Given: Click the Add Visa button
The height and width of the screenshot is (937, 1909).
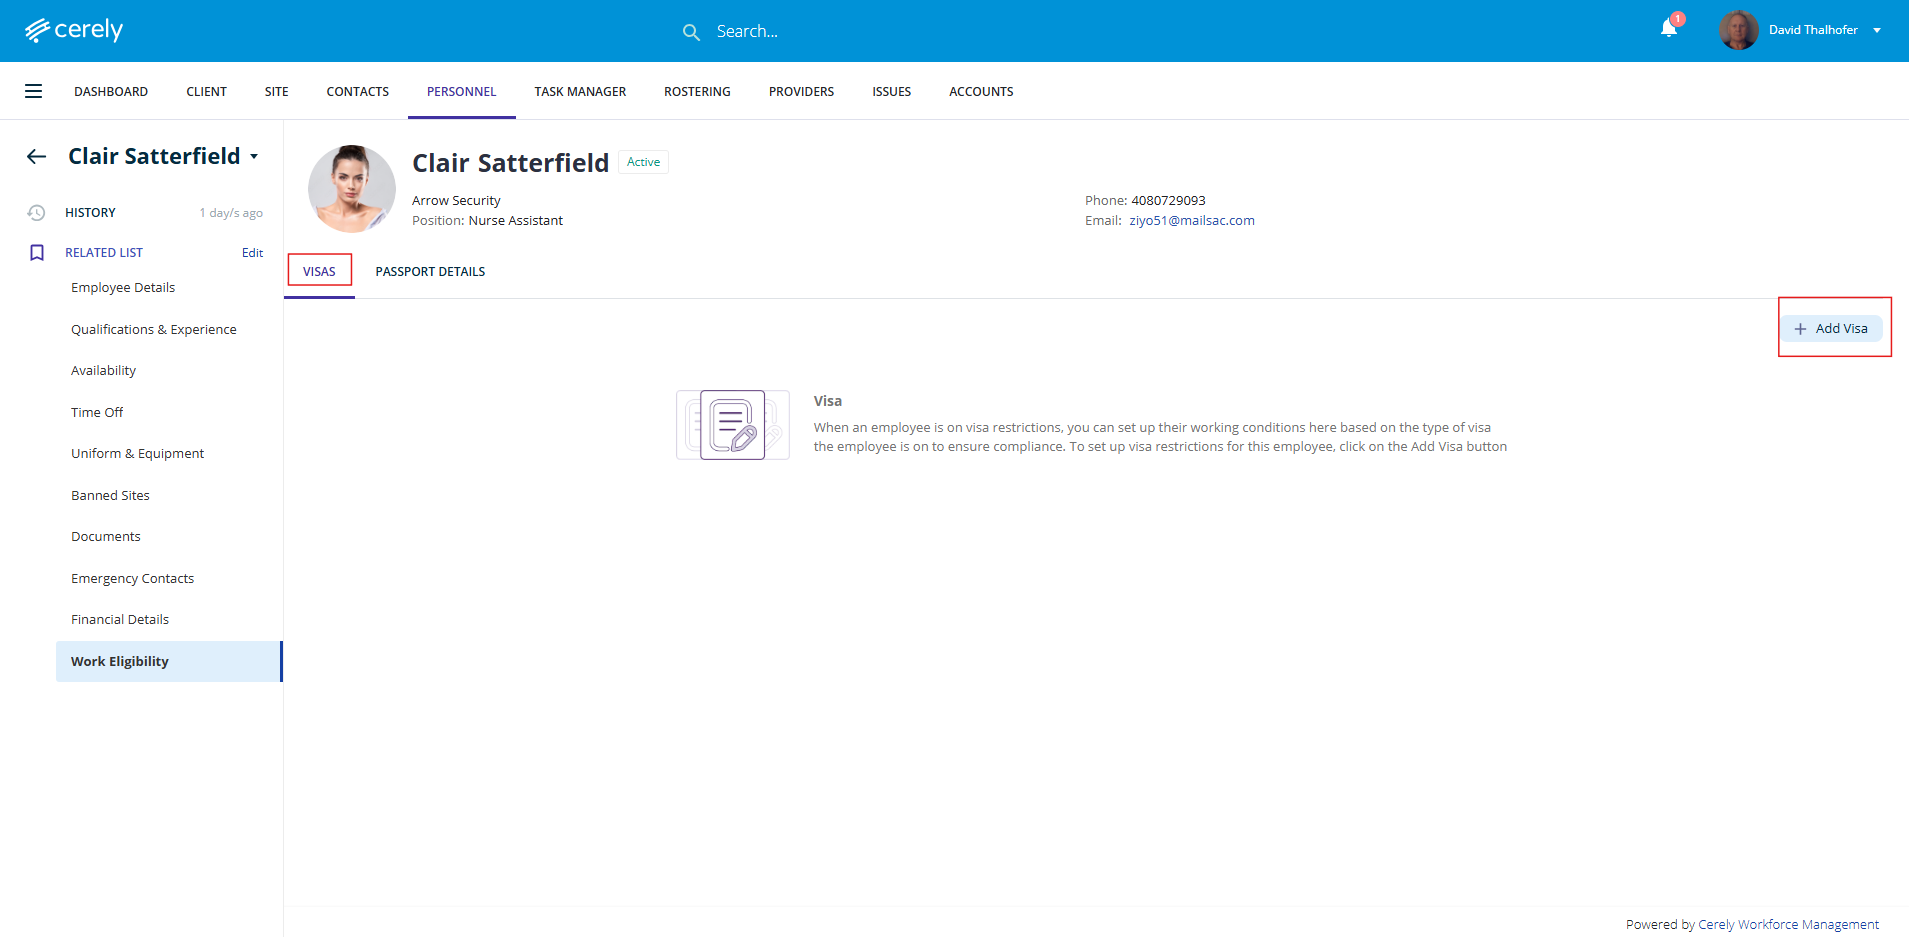Looking at the screenshot, I should click(x=1831, y=329).
